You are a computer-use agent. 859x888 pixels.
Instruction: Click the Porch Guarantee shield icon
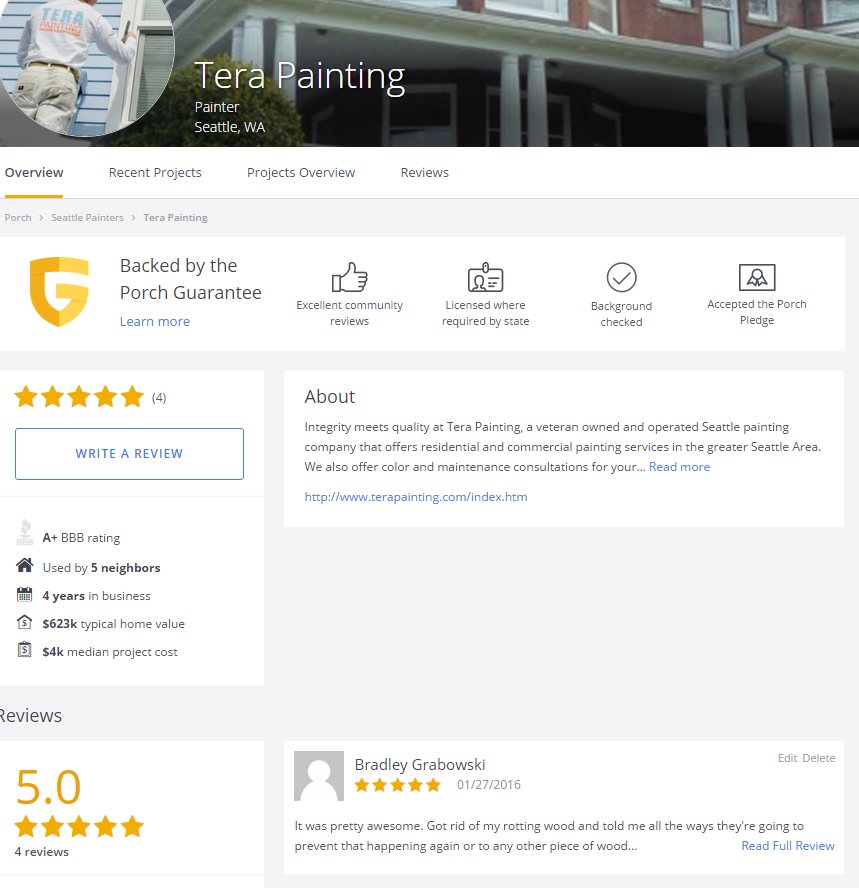tap(59, 292)
